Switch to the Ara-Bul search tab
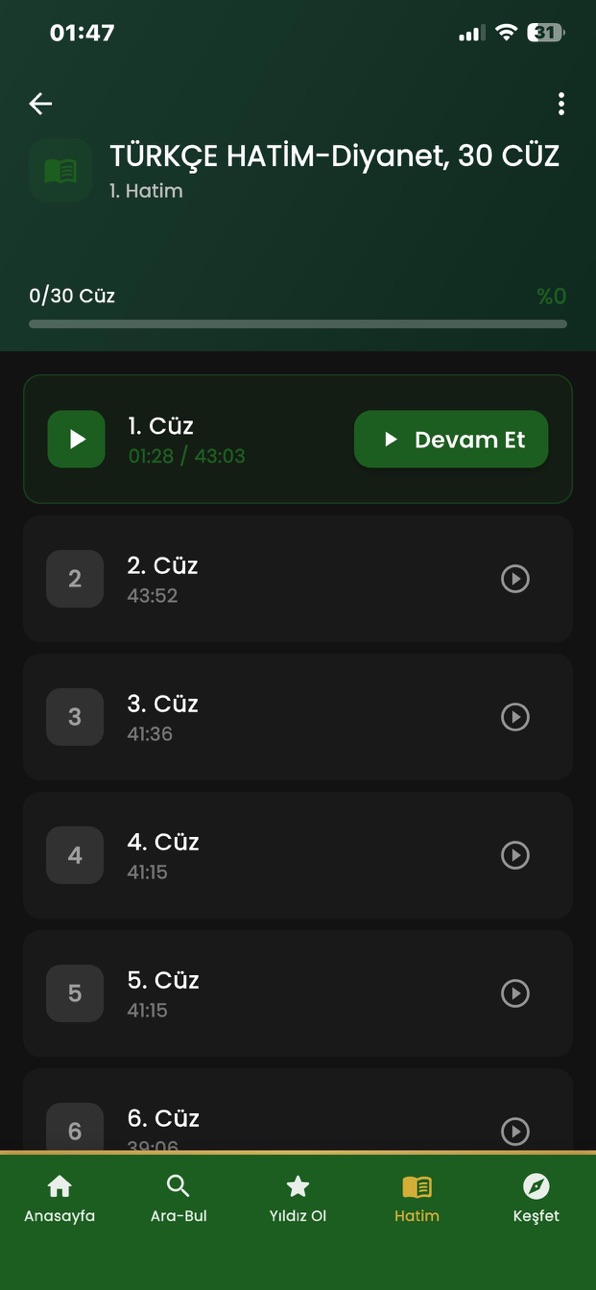Viewport: 596px width, 1290px height. pyautogui.click(x=179, y=1199)
